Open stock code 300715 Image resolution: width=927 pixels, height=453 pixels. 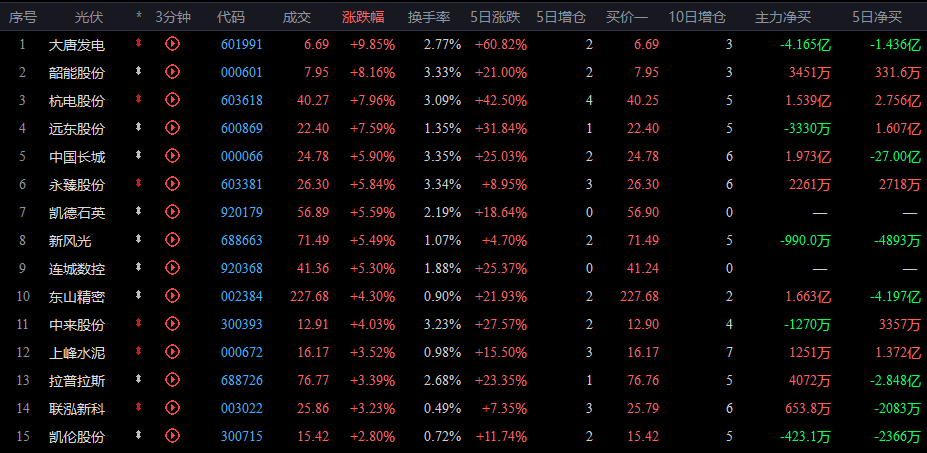click(242, 437)
